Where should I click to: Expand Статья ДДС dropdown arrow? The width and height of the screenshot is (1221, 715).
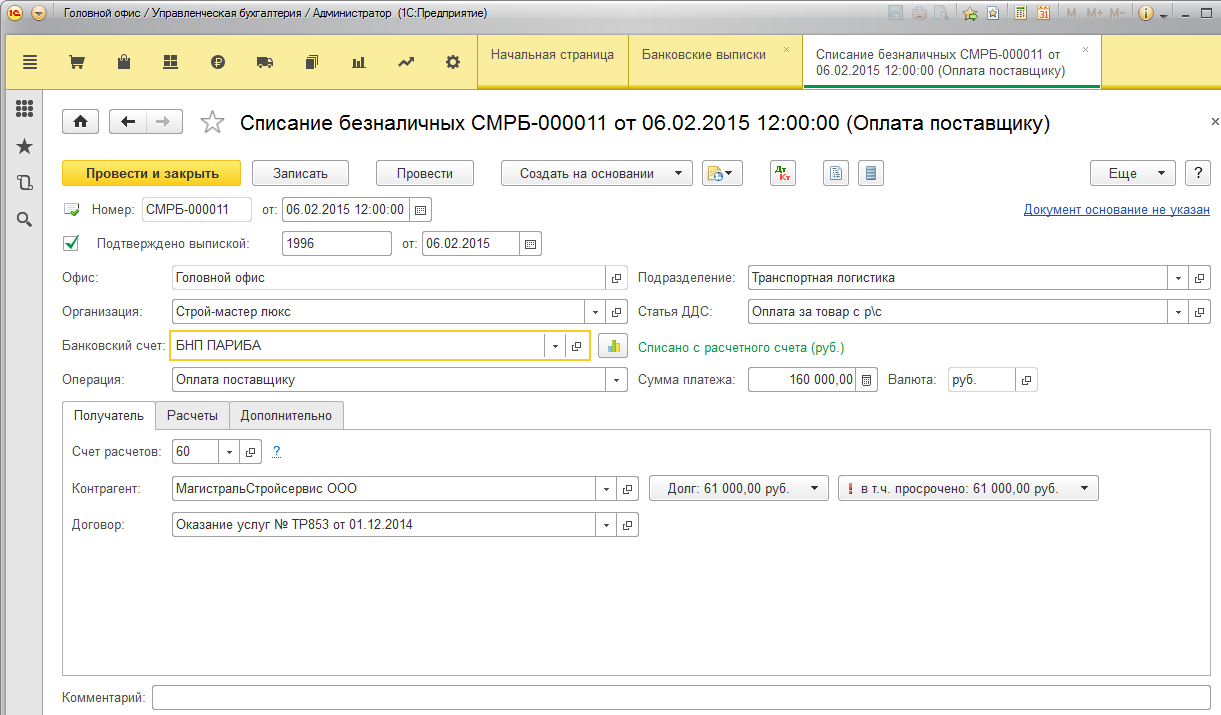pos(1179,311)
